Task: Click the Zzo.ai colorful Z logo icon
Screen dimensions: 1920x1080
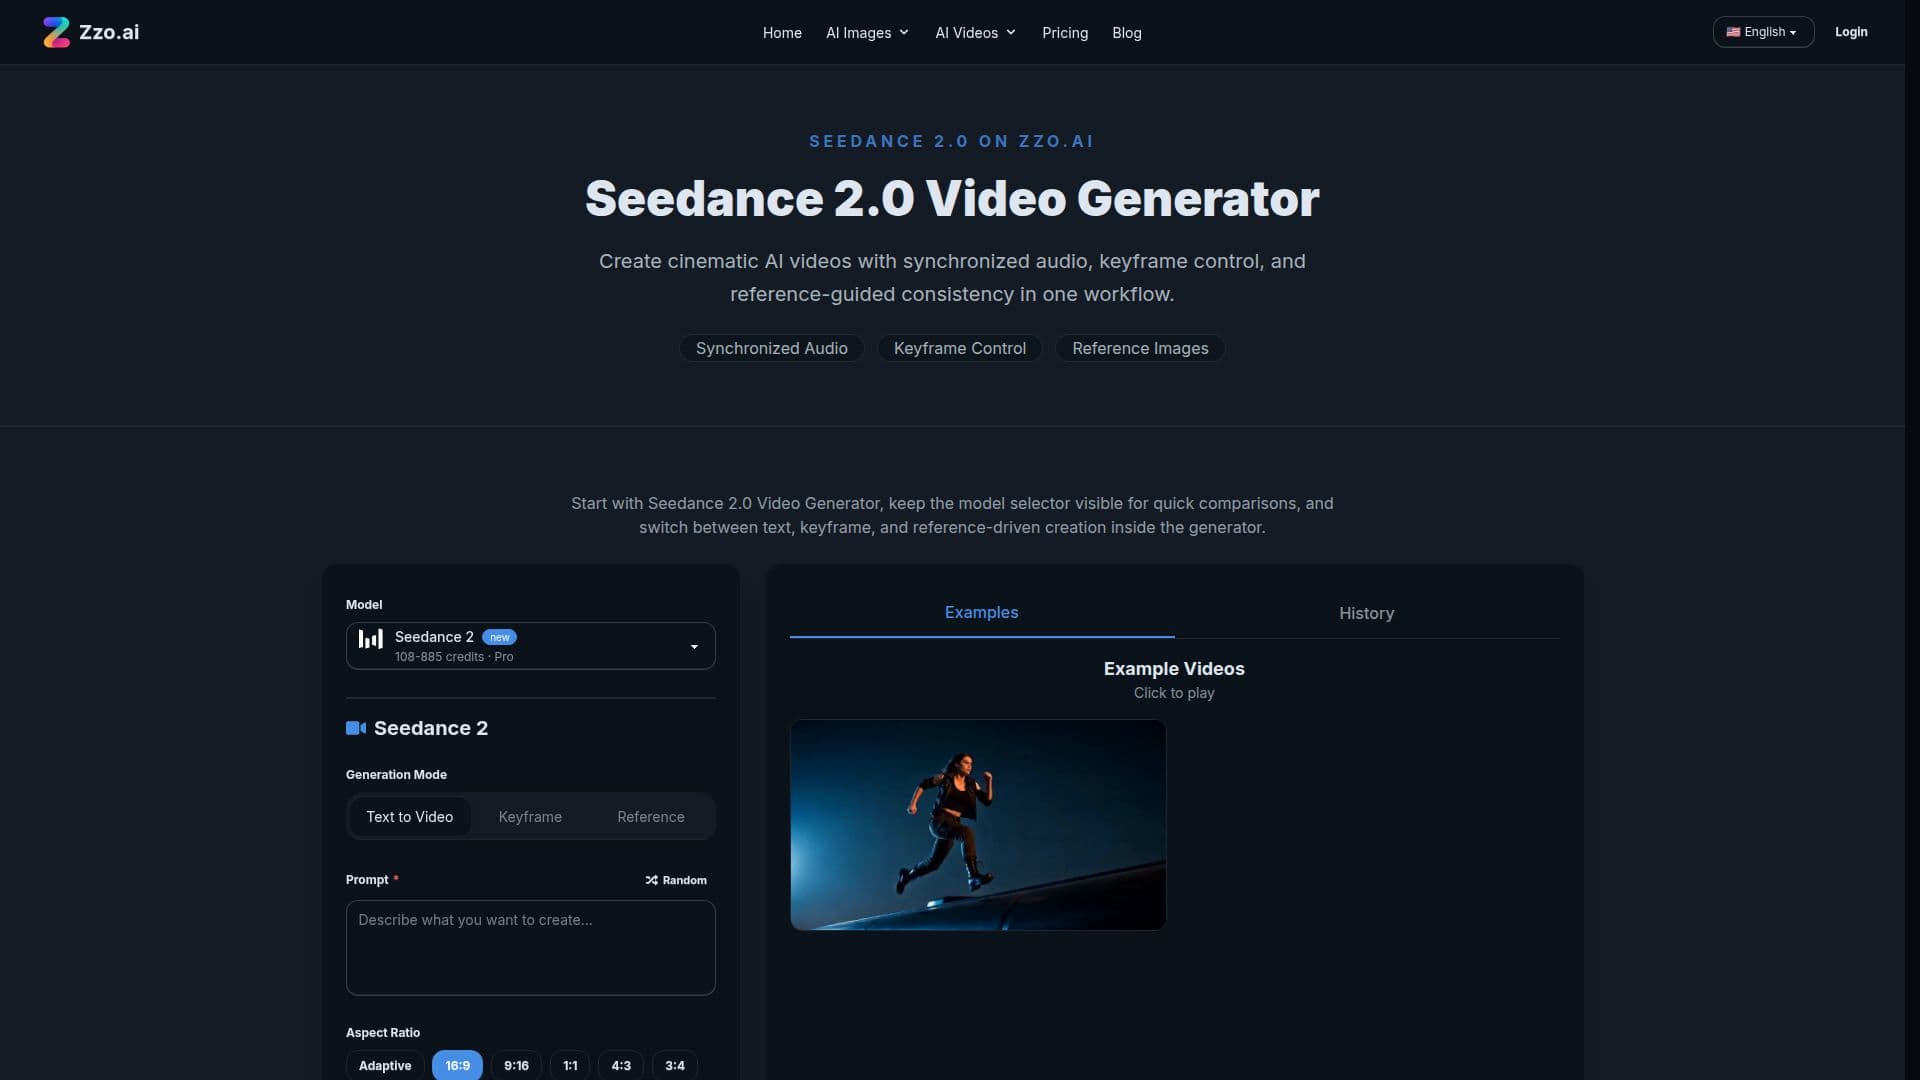Action: click(57, 32)
